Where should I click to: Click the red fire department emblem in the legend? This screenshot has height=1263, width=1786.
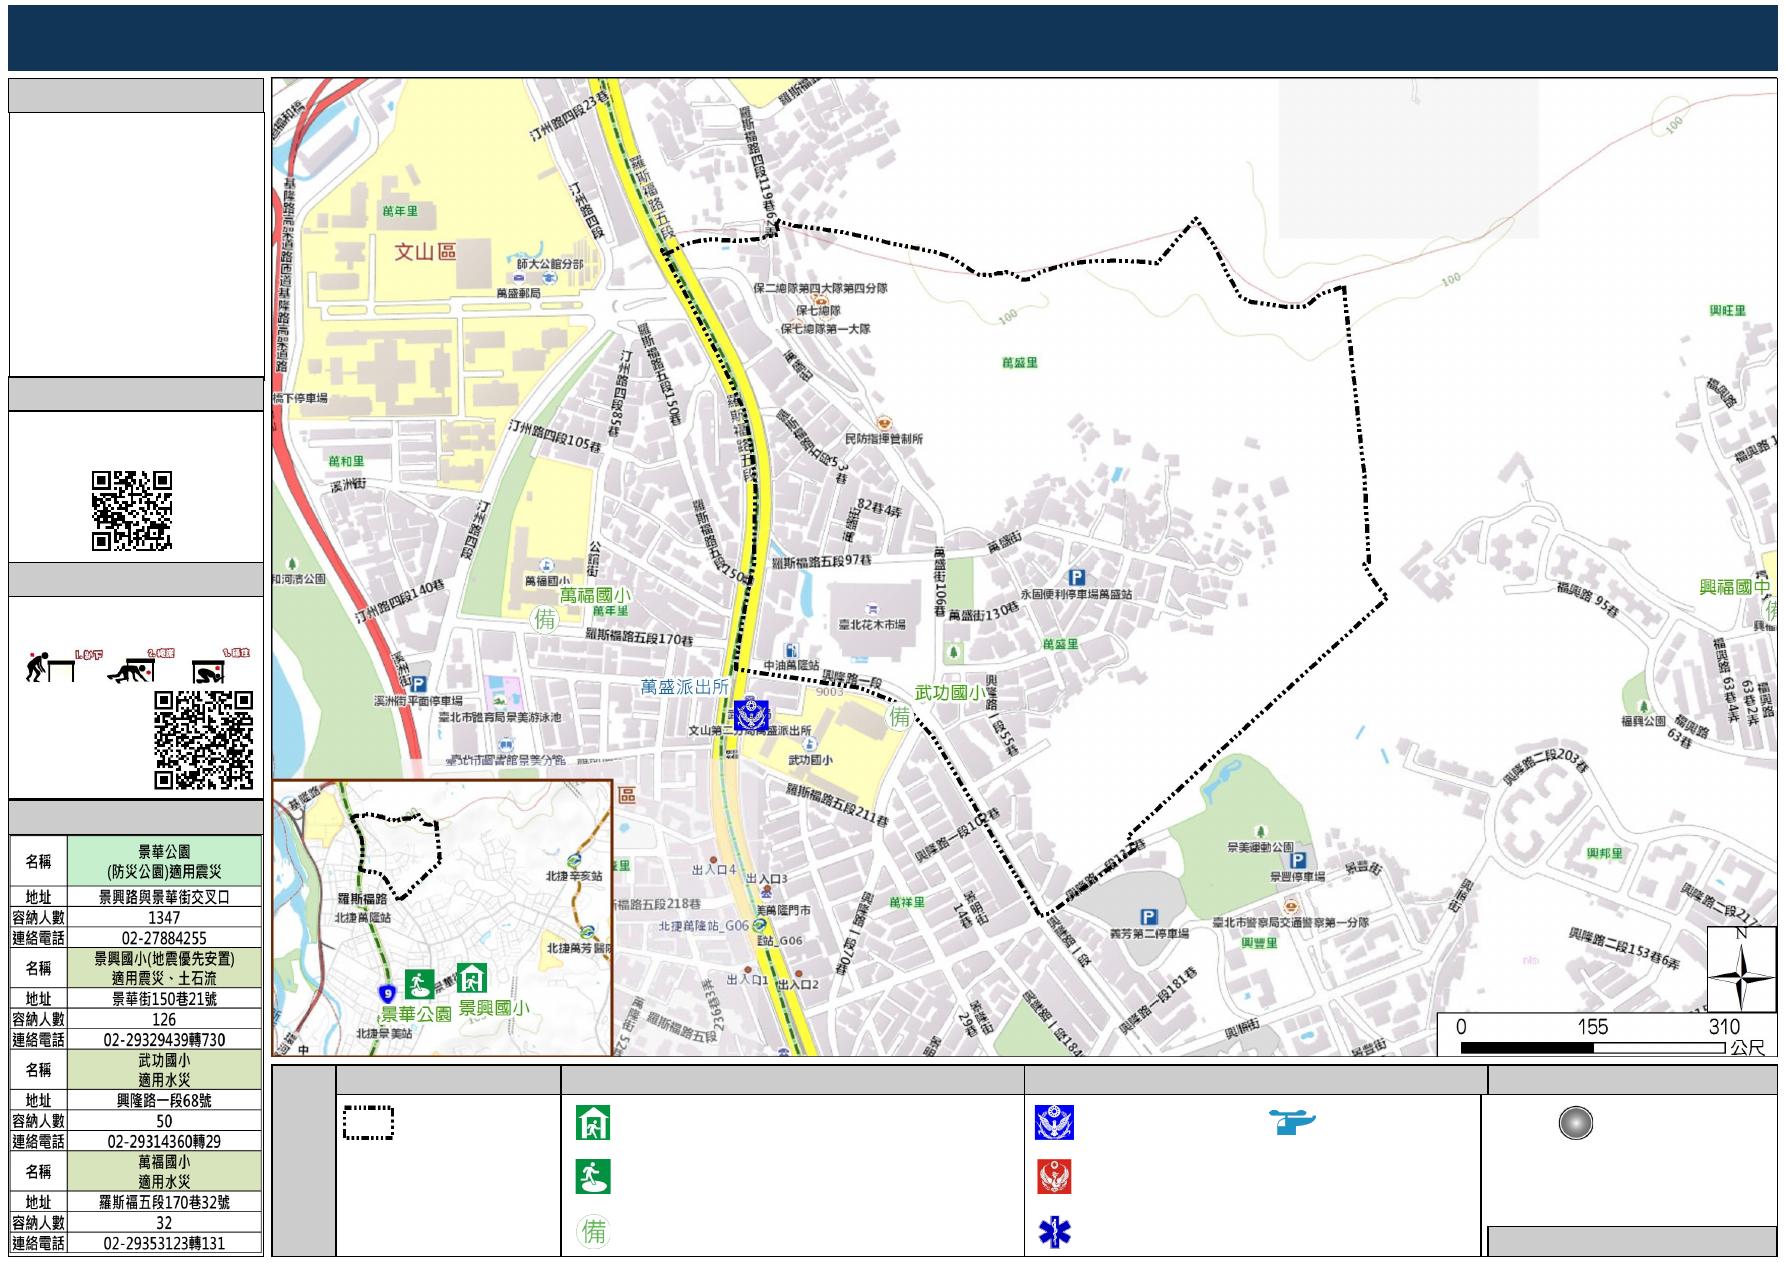click(x=1054, y=1177)
